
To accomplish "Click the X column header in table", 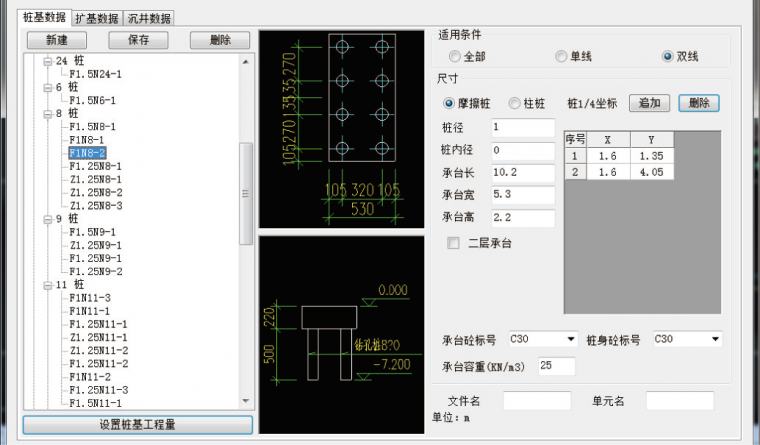I will tap(608, 140).
